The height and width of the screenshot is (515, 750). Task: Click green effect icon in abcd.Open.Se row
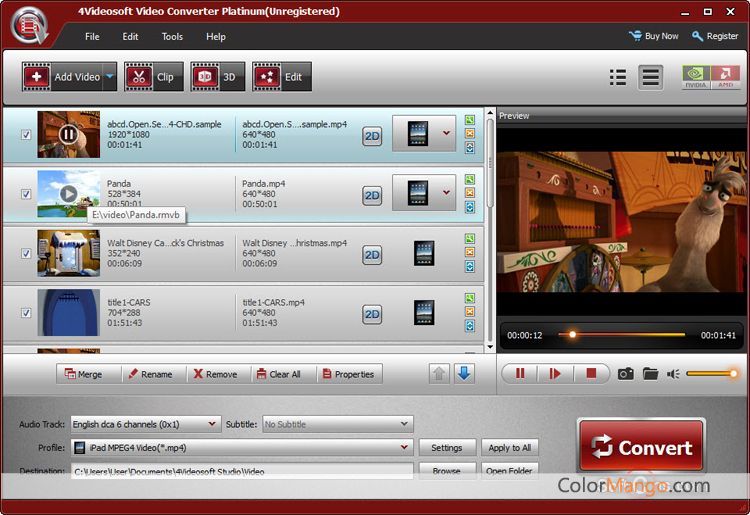pyautogui.click(x=470, y=120)
